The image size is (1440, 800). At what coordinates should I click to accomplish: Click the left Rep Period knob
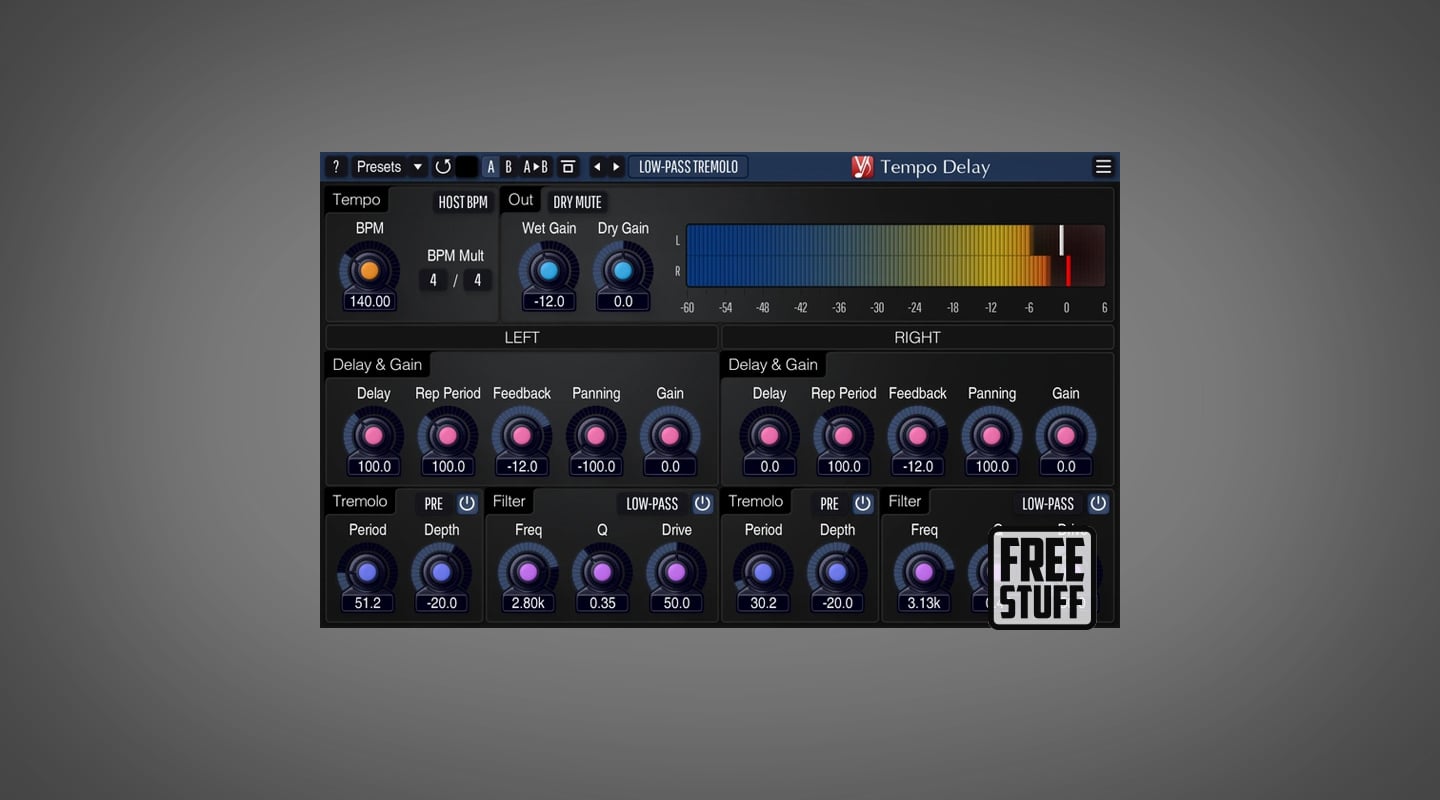(x=448, y=436)
